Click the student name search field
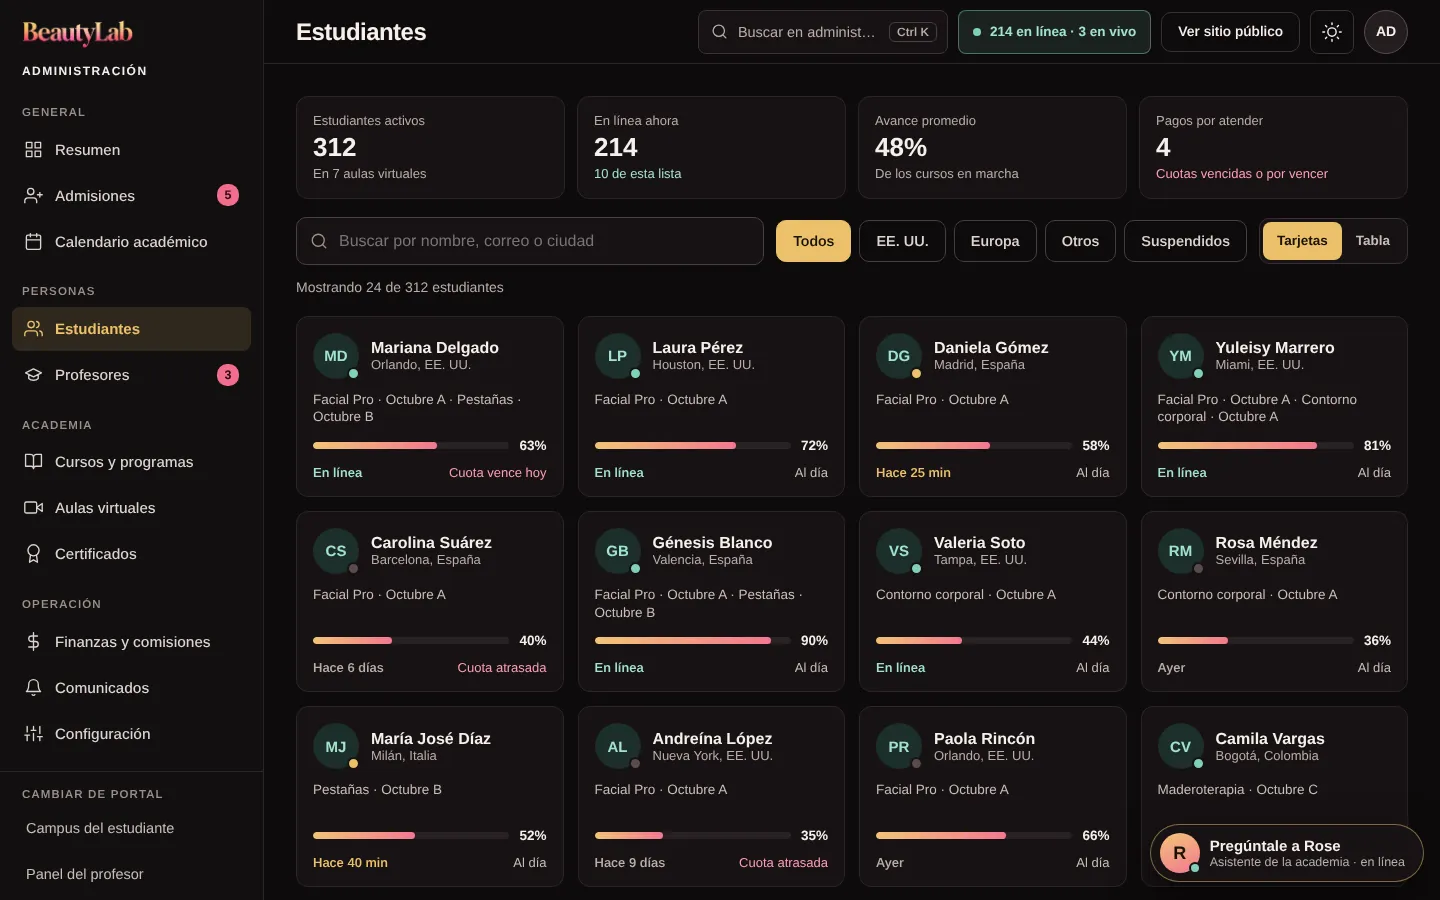Image resolution: width=1440 pixels, height=900 pixels. click(x=530, y=241)
